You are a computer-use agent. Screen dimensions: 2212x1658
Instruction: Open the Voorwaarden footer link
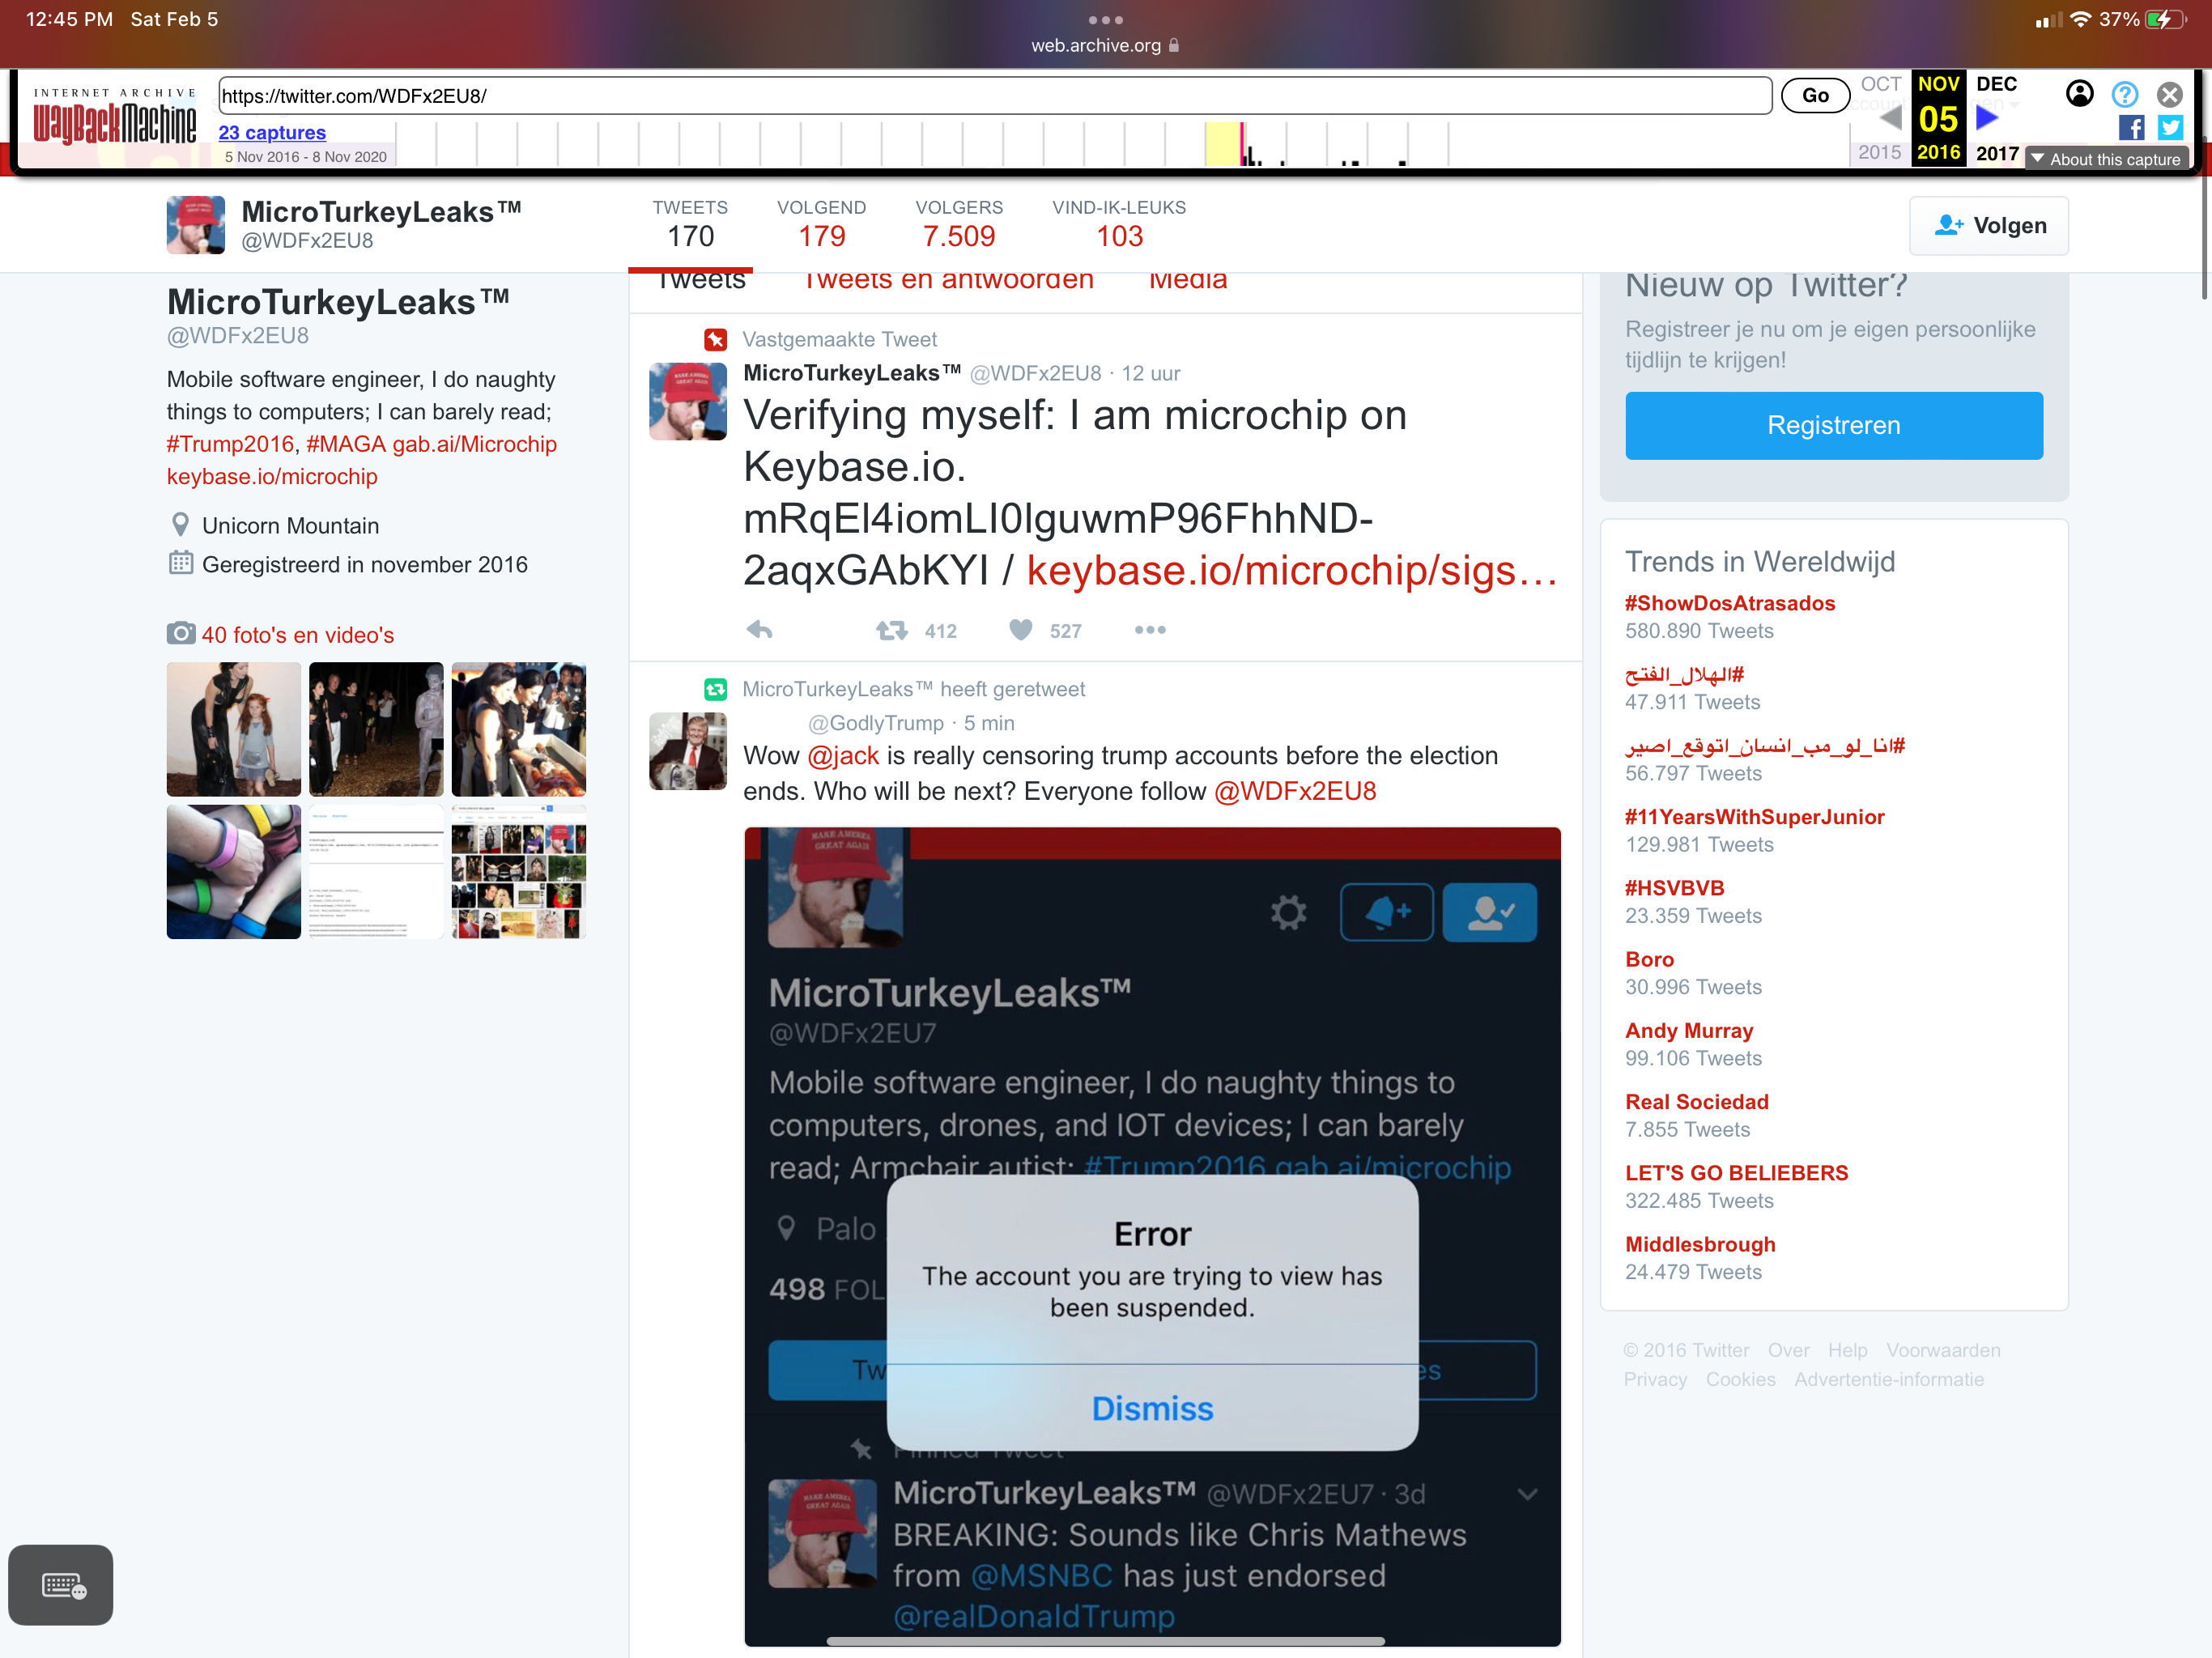click(1943, 1350)
